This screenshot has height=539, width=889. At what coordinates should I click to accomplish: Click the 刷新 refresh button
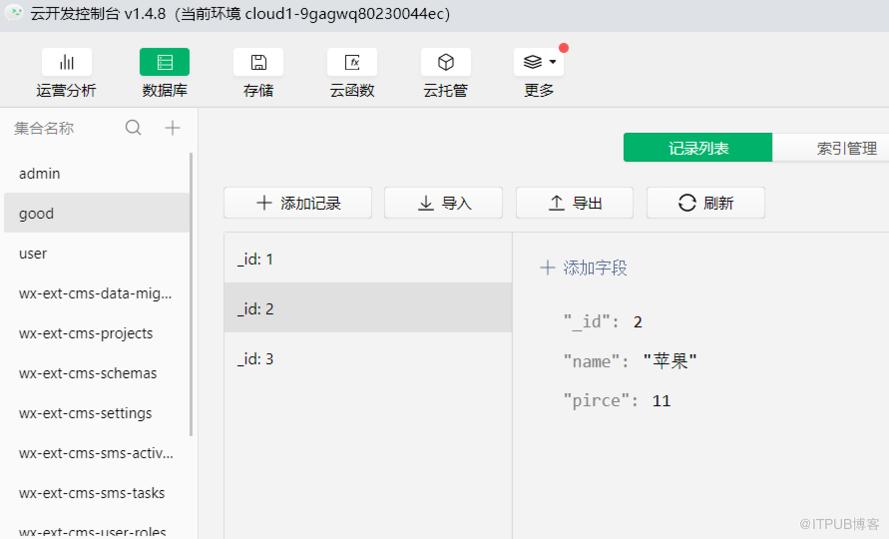pyautogui.click(x=706, y=203)
